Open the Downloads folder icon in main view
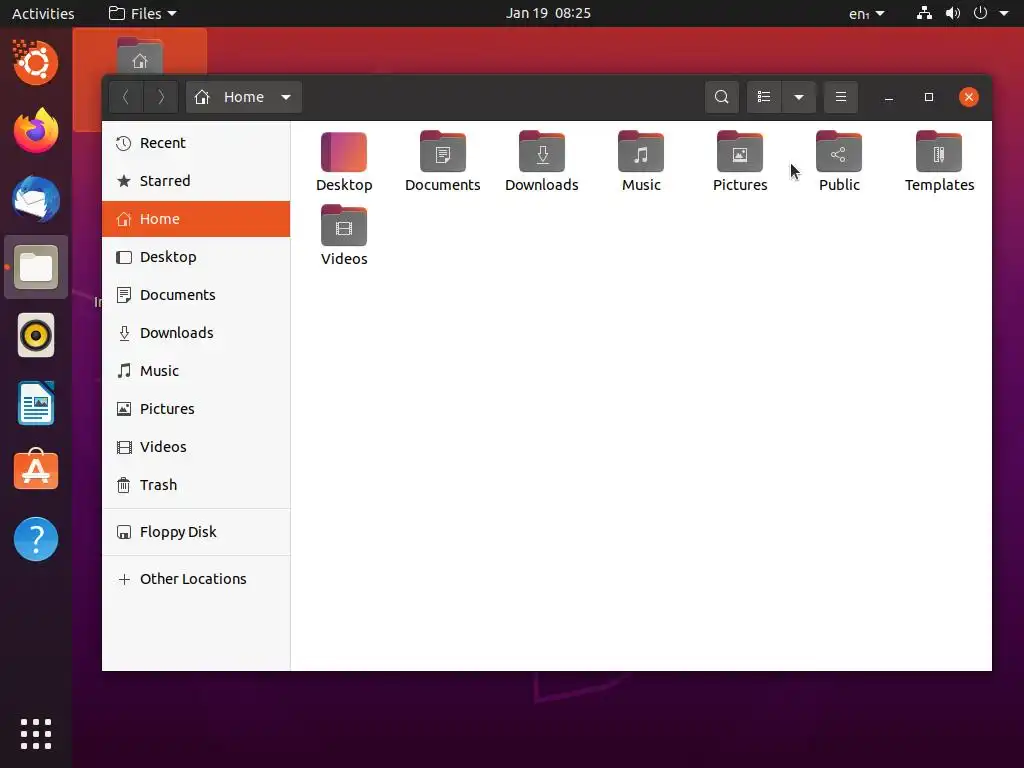This screenshot has width=1024, height=768. 542,153
